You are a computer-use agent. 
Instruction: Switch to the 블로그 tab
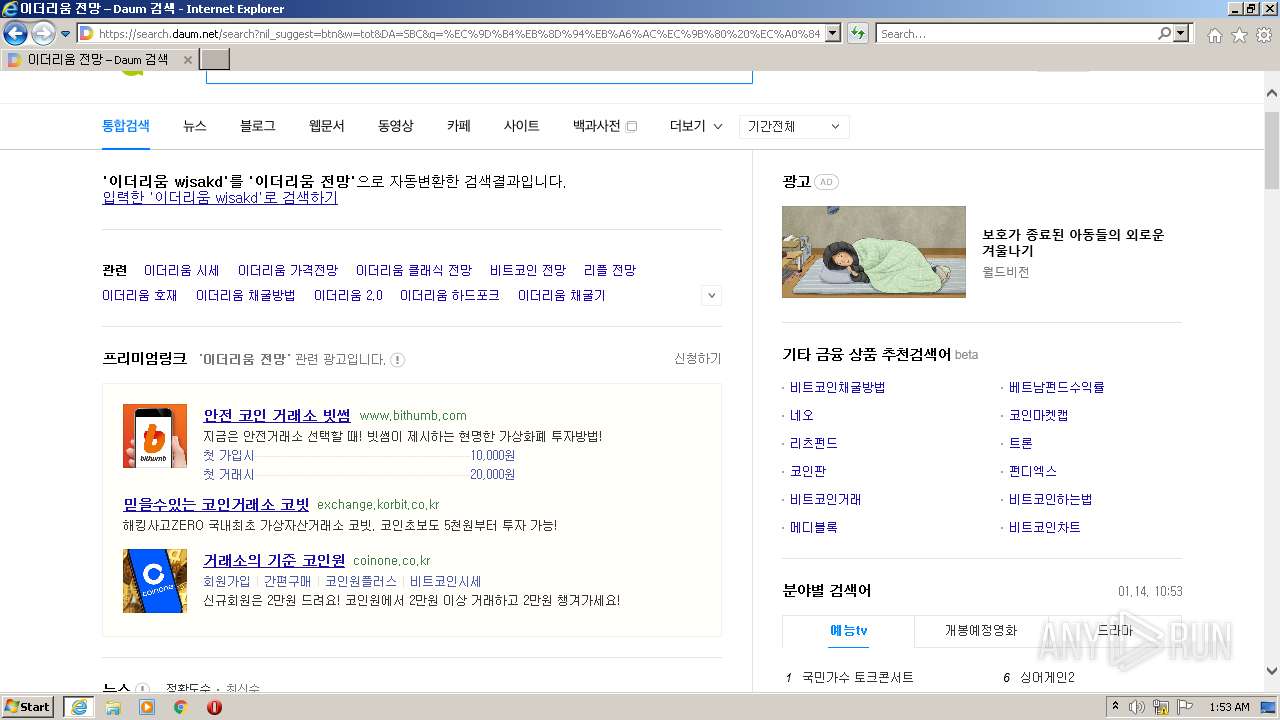click(x=257, y=126)
